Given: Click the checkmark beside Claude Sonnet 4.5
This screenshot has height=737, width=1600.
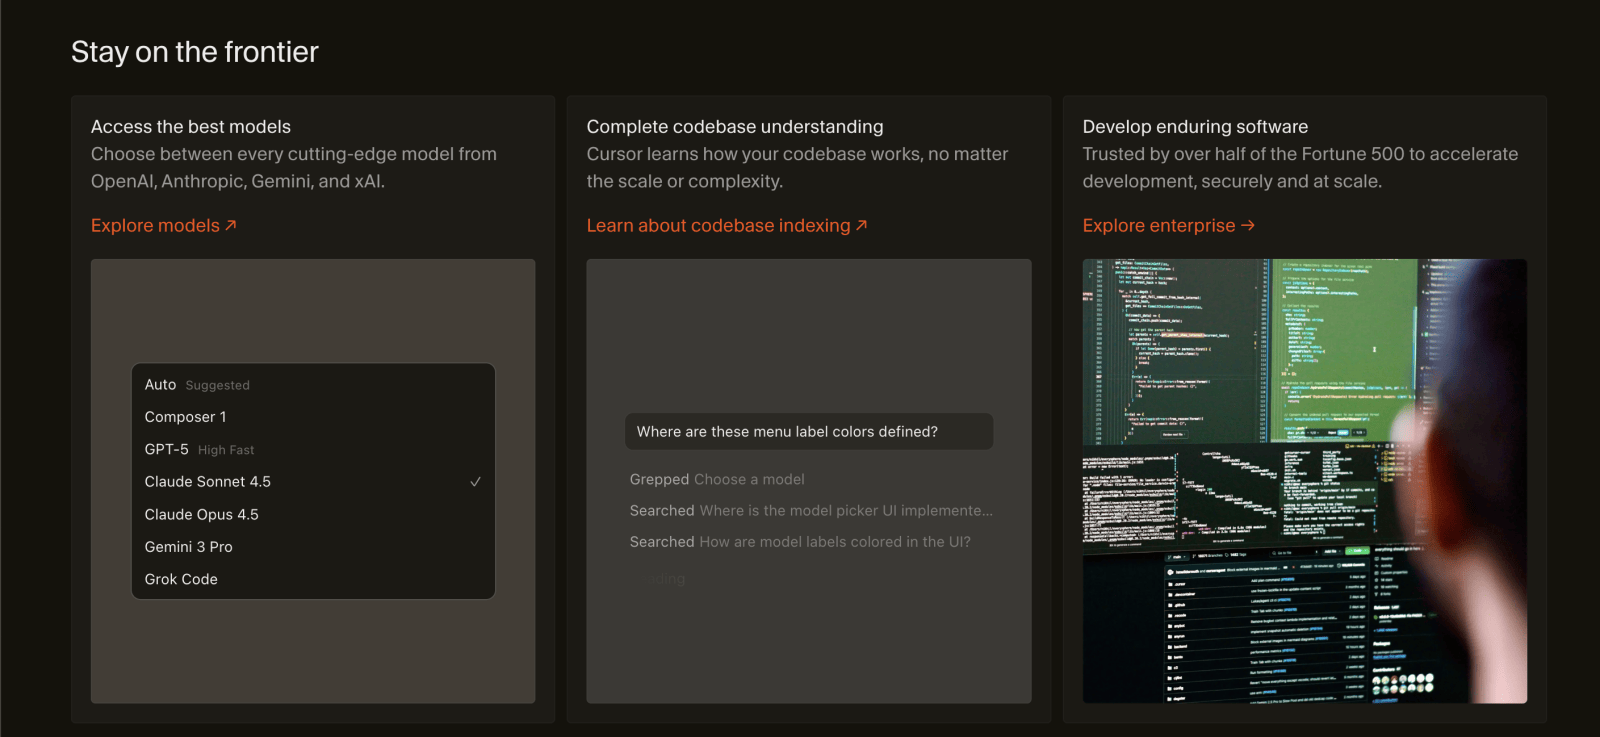Looking at the screenshot, I should click(476, 482).
